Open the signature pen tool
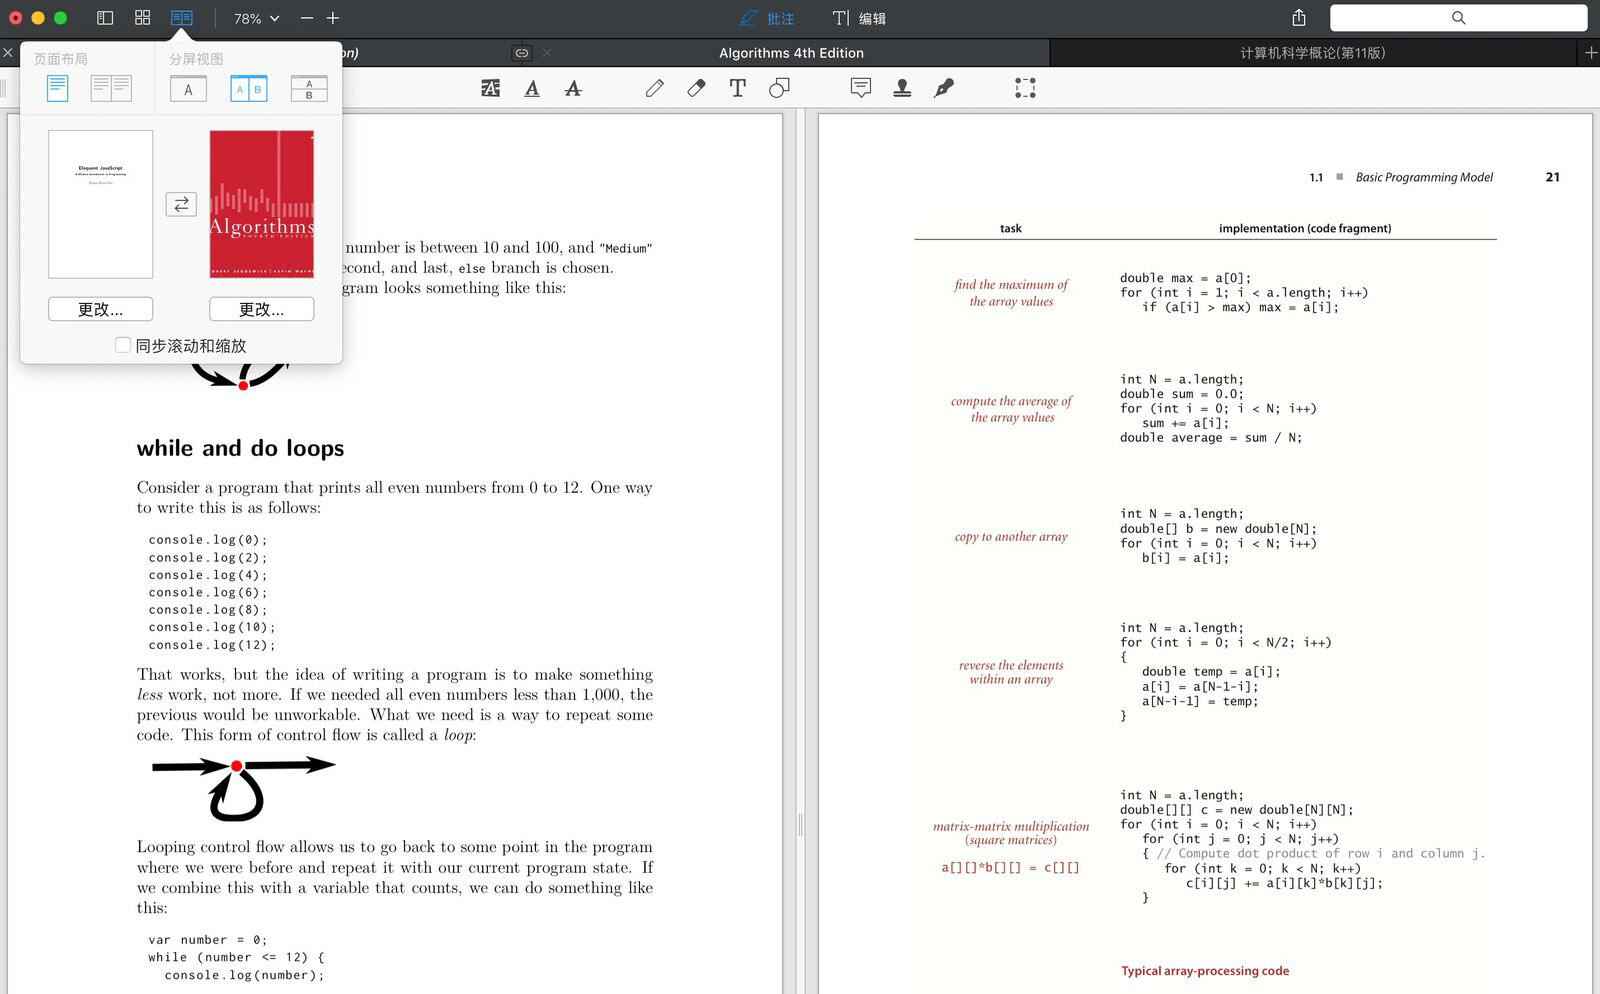Viewport: 1600px width, 994px height. 943,89
